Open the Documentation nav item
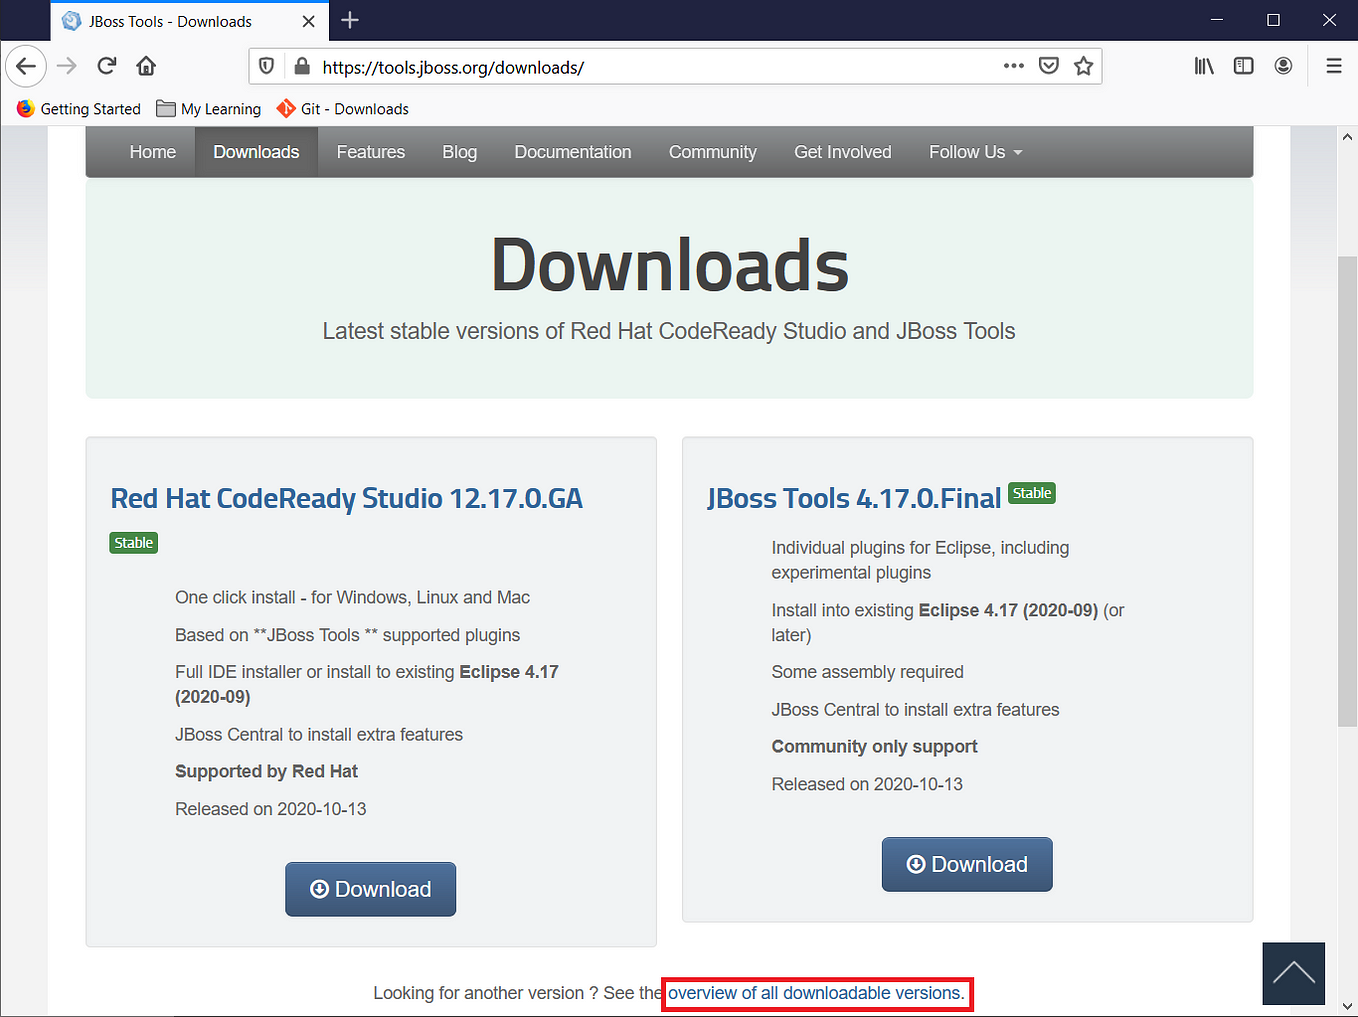The width and height of the screenshot is (1358, 1017). click(x=573, y=152)
